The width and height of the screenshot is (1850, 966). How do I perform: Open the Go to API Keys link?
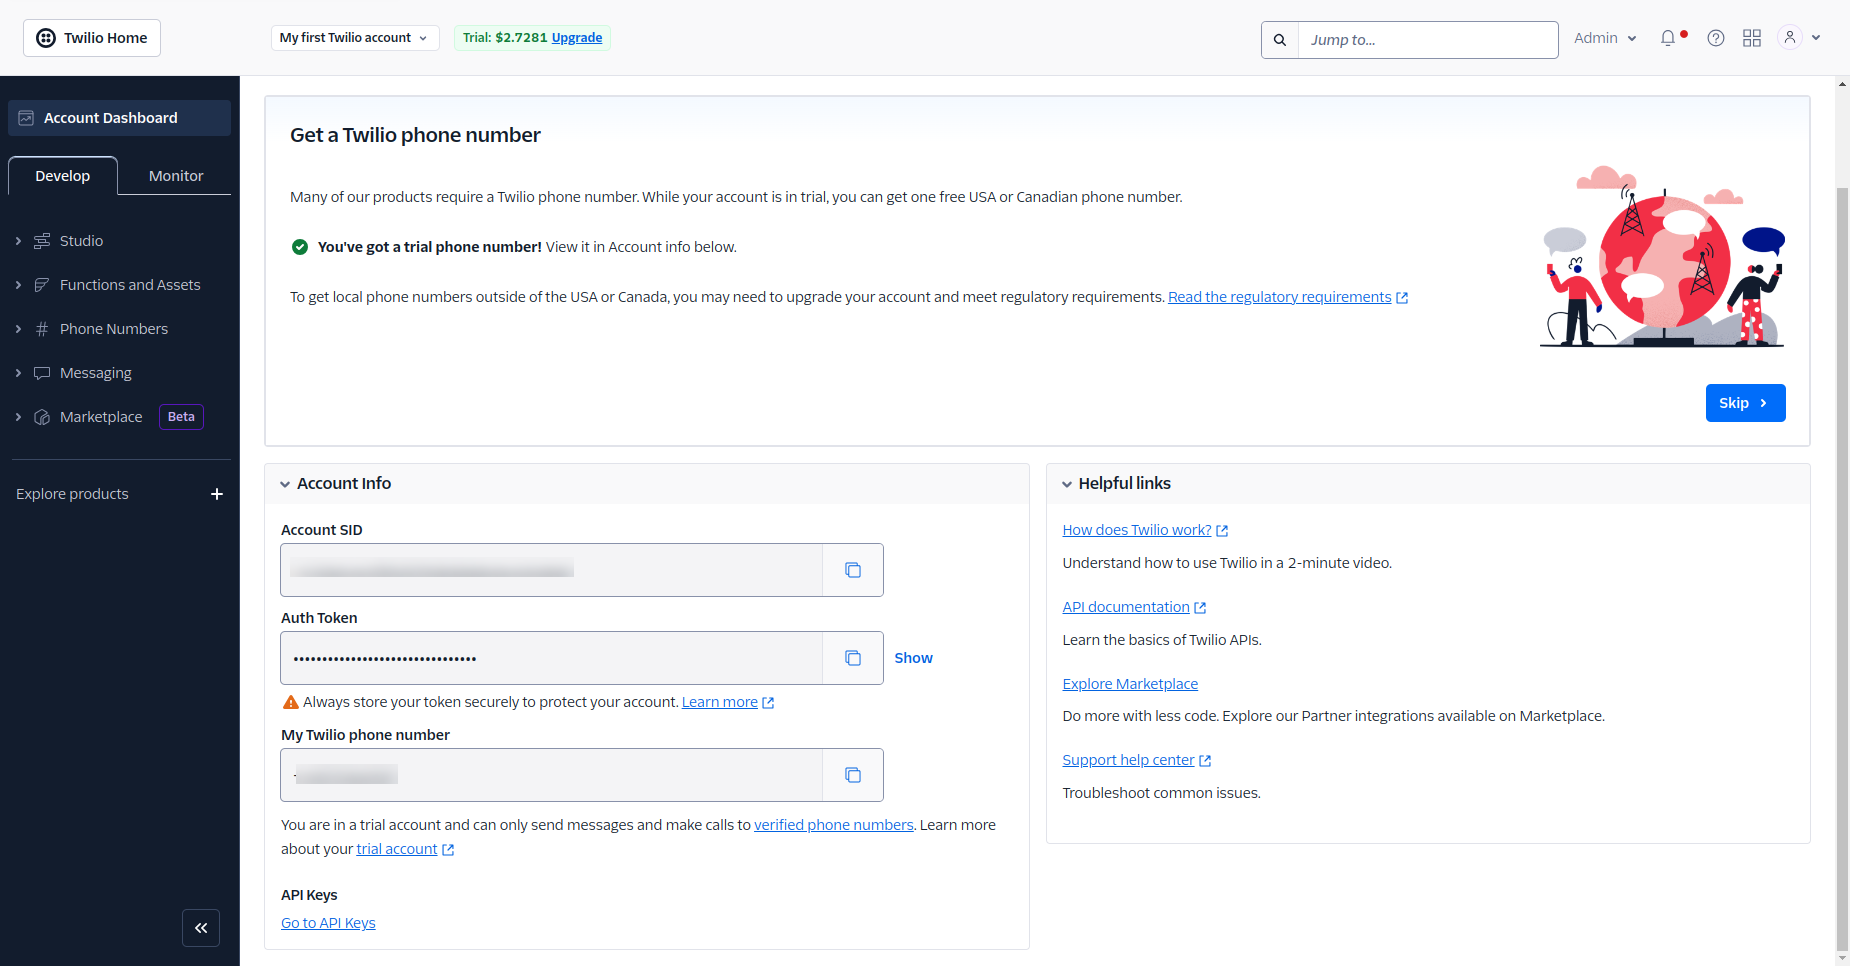(x=328, y=923)
